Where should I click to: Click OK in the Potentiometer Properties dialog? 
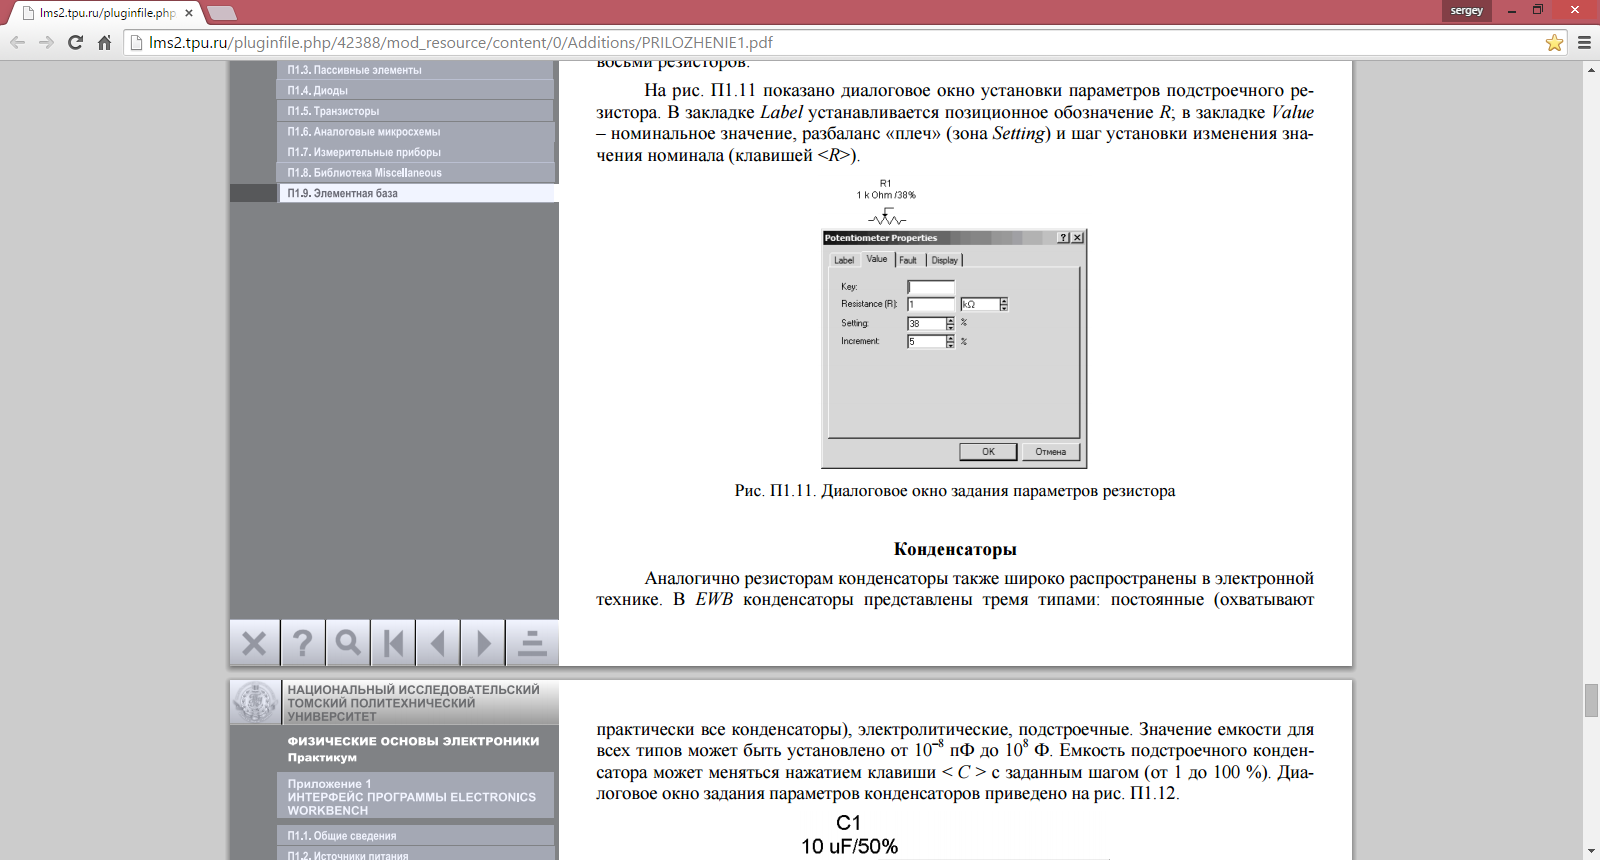[988, 452]
